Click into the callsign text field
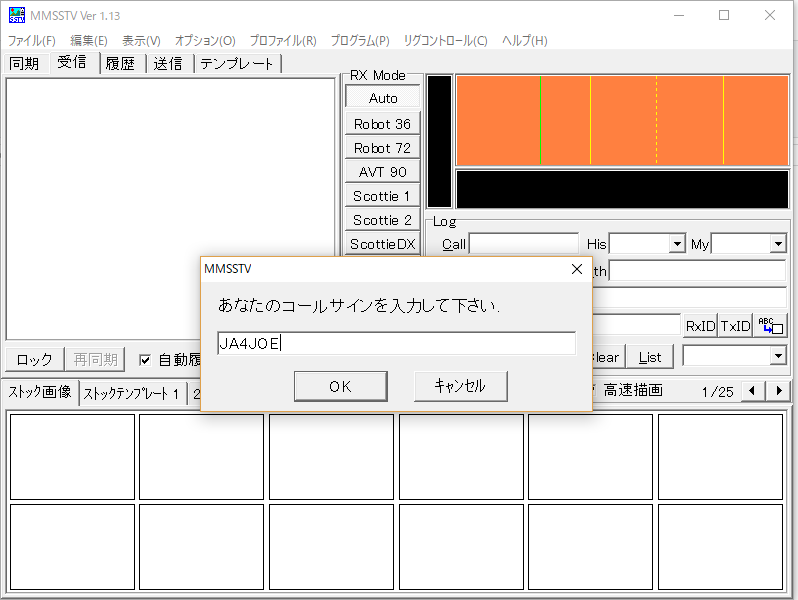The image size is (798, 600). coord(396,344)
